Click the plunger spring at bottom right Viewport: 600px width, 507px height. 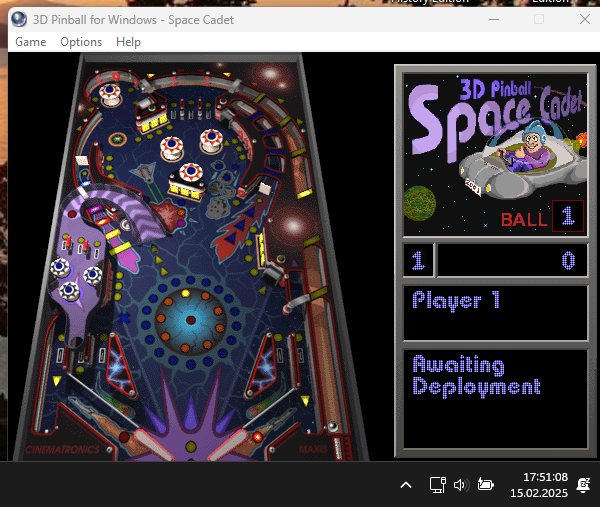[338, 448]
